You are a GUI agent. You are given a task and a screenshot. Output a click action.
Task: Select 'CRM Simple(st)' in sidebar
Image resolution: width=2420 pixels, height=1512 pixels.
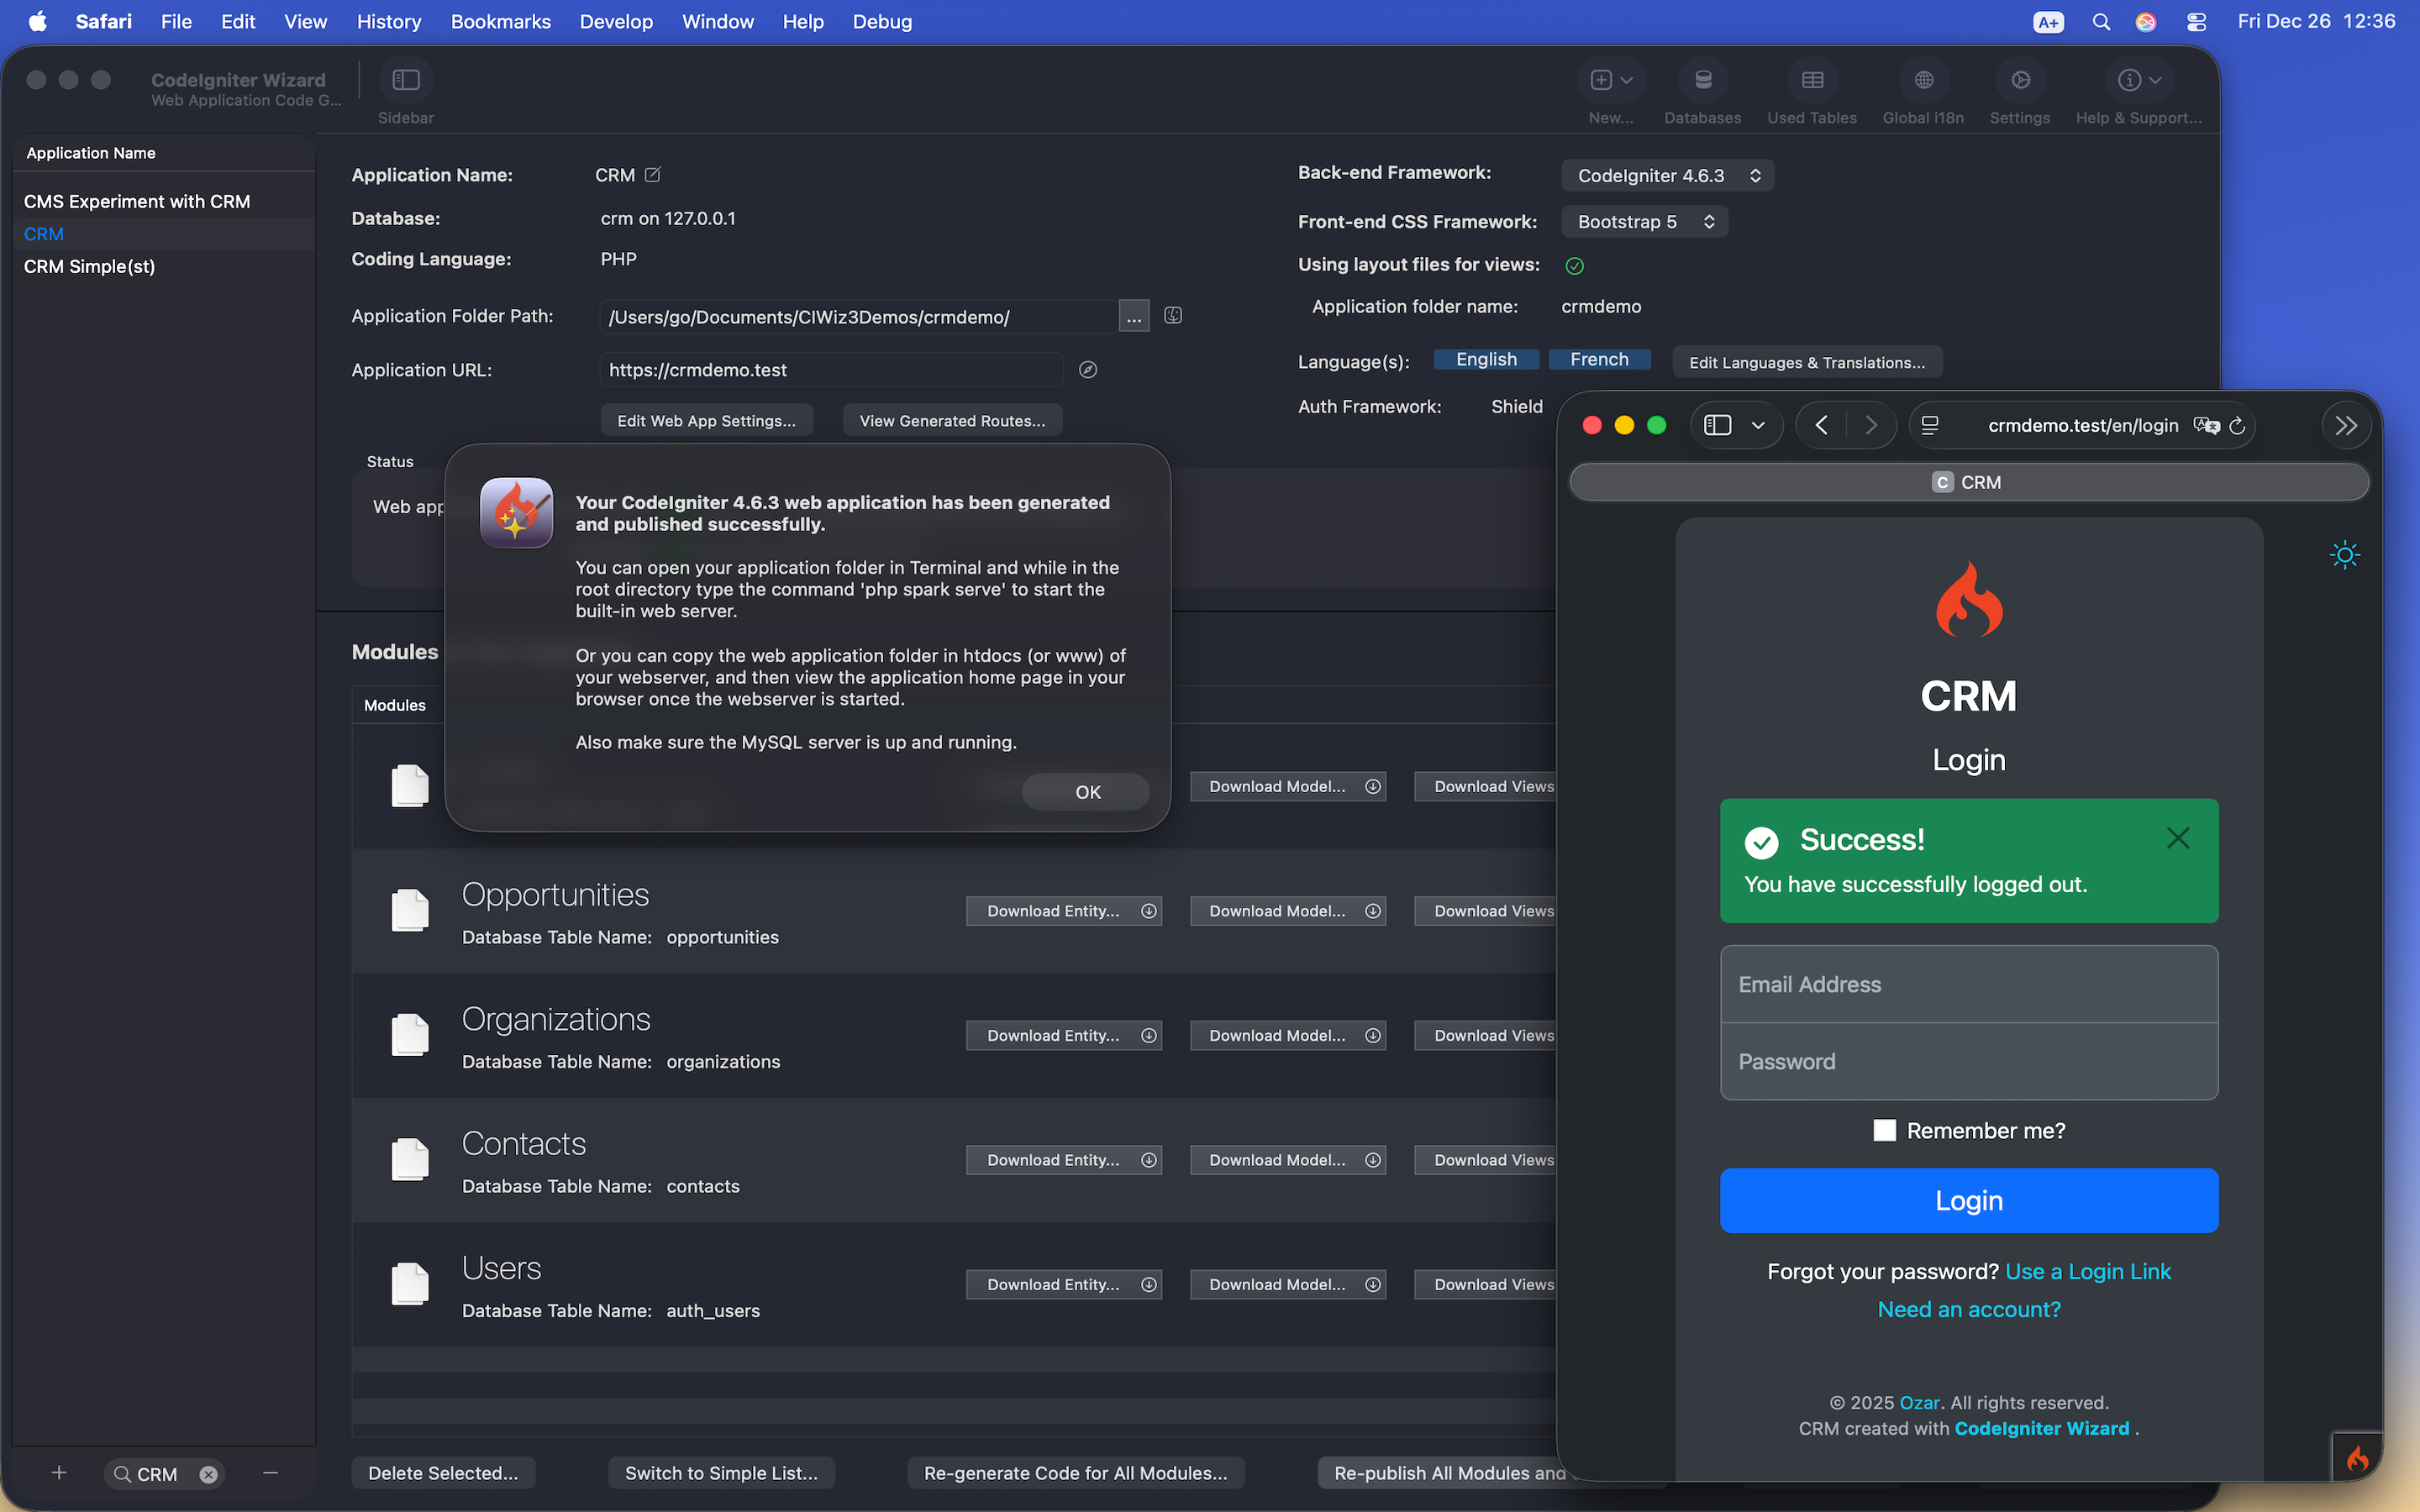tap(164, 267)
